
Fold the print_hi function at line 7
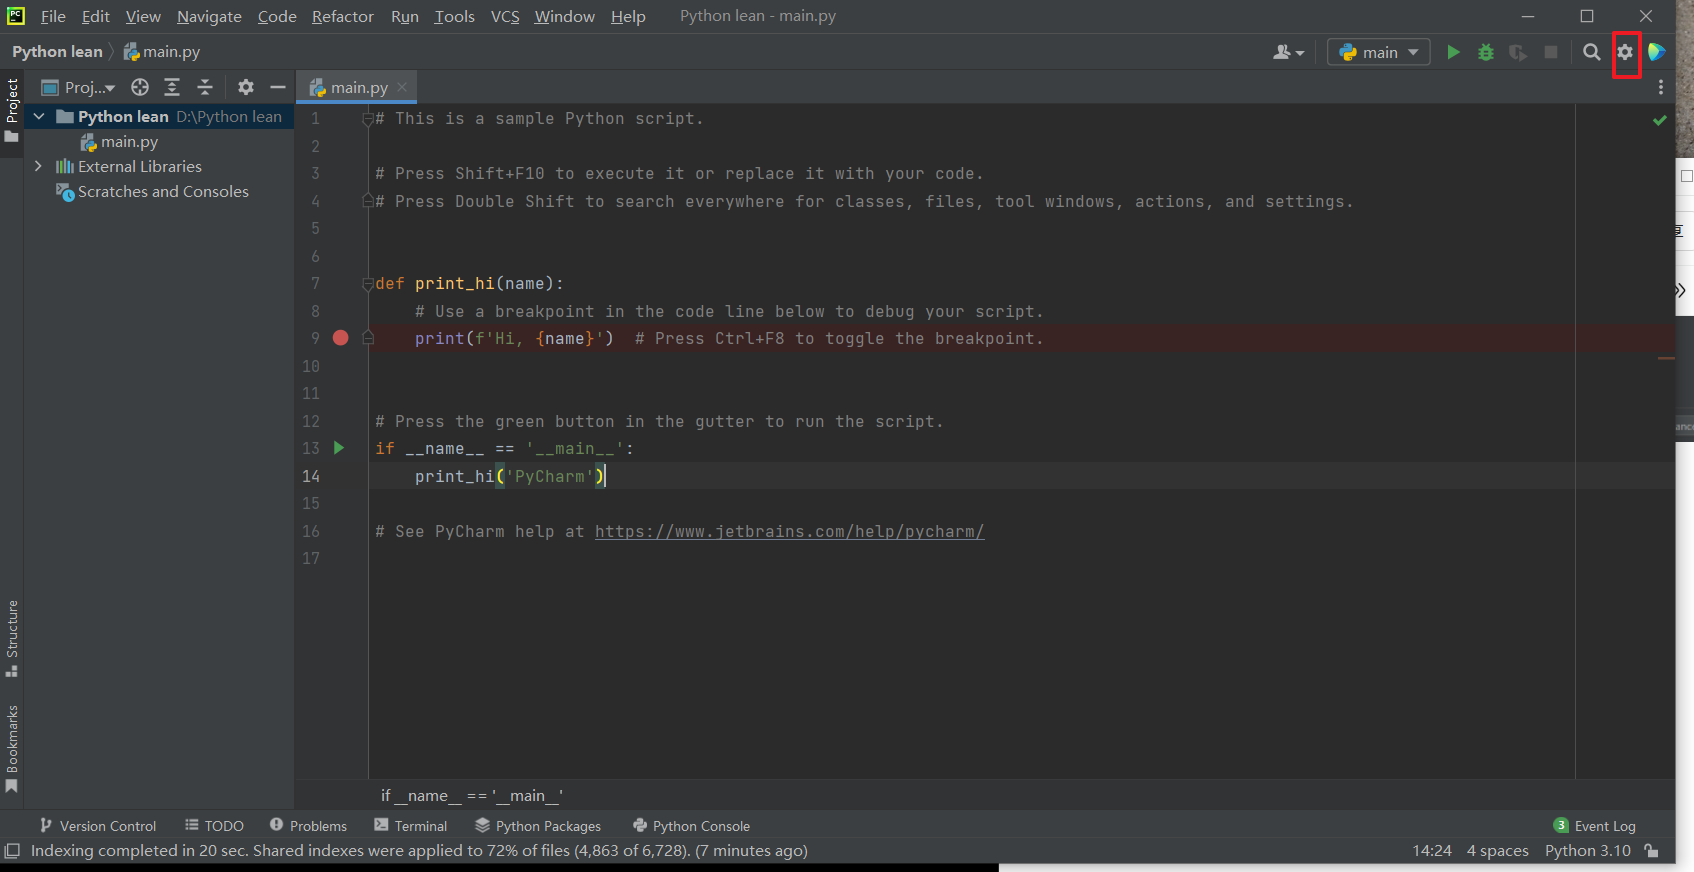(x=368, y=284)
